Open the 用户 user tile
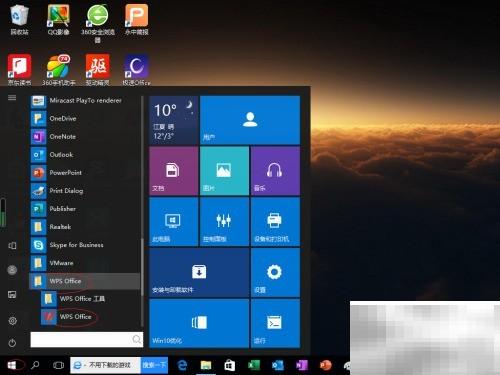Viewport: 500px width, 375px height. [250, 120]
